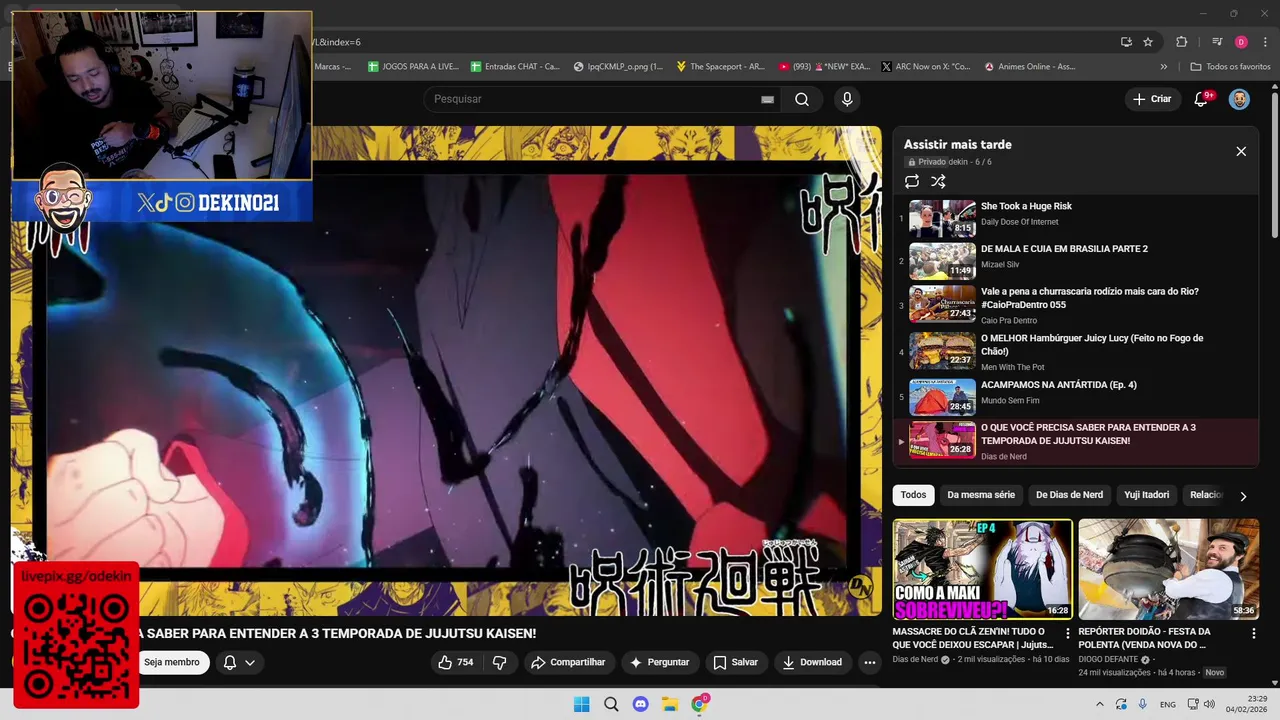Select the 'Yuji Itadori' chip
Image resolution: width=1280 pixels, height=720 pixels.
(1146, 495)
